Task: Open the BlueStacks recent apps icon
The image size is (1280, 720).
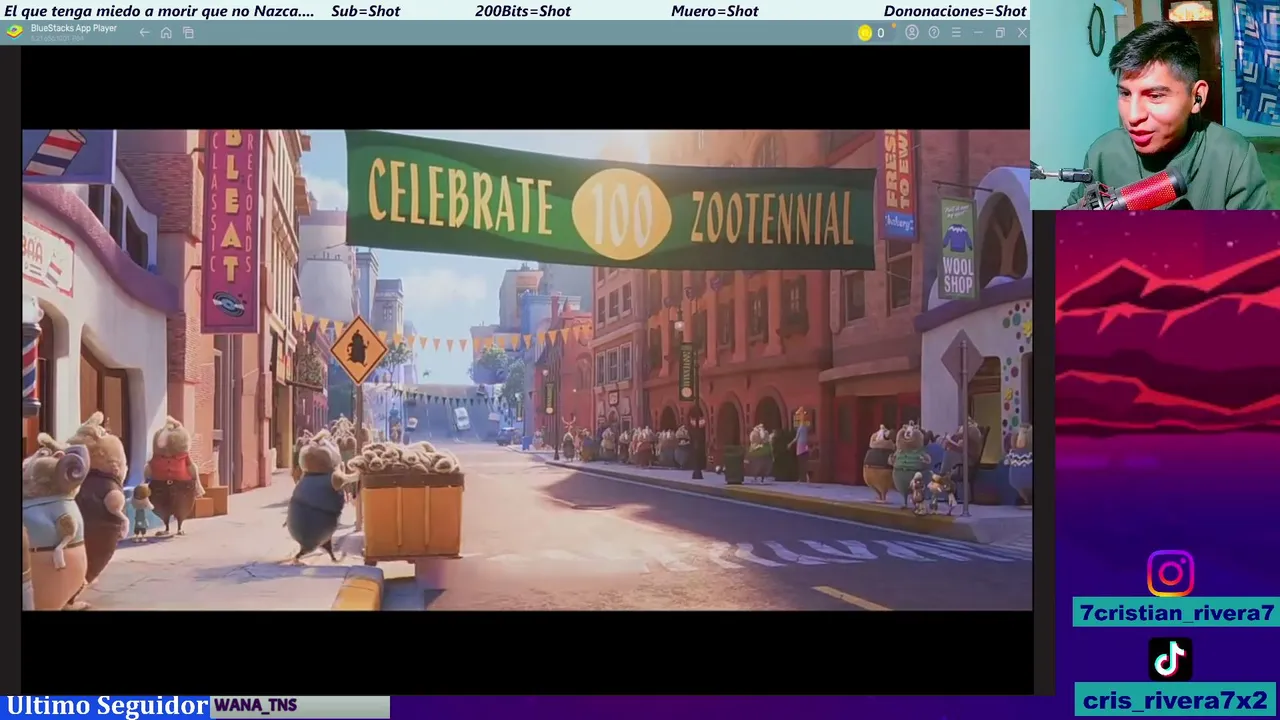Action: [188, 33]
